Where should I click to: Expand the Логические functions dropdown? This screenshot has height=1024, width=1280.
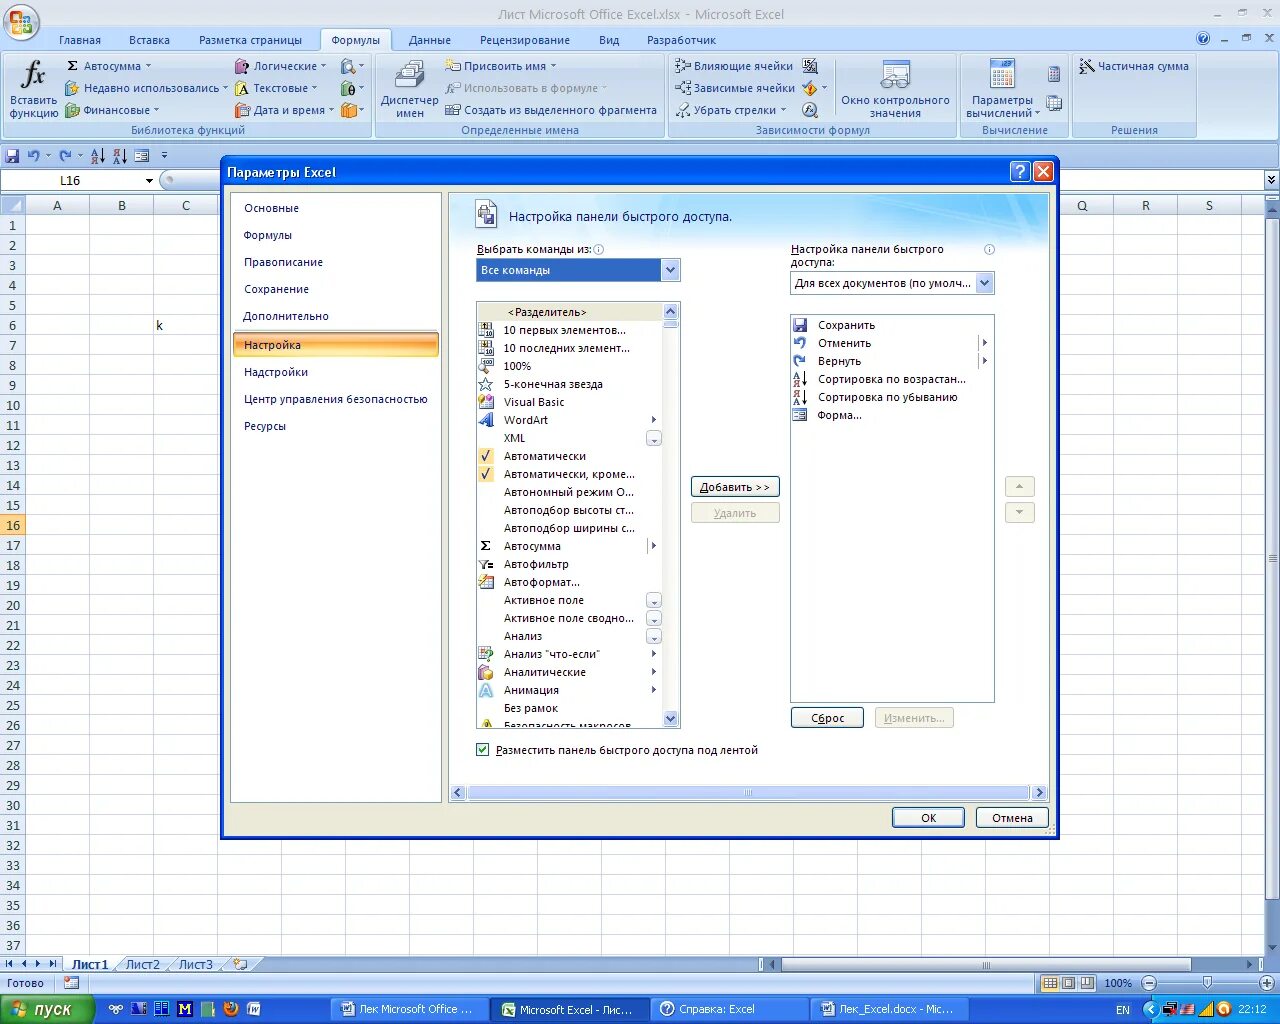[x=324, y=66]
